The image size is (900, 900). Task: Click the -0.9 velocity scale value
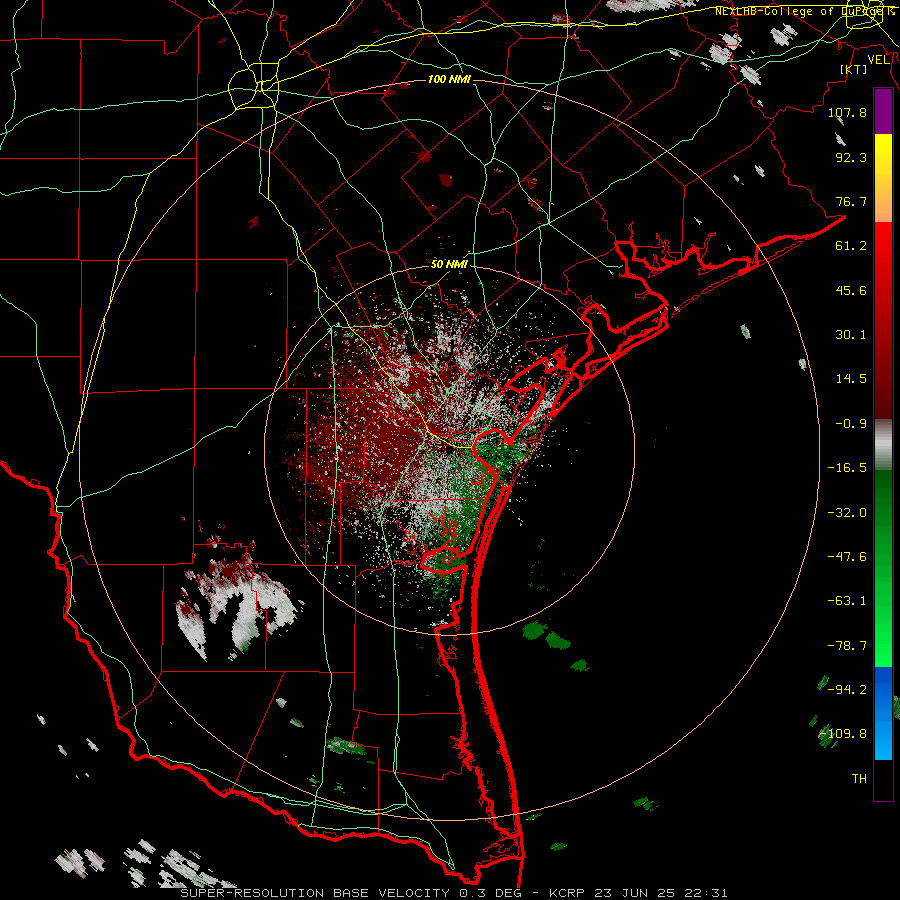851,424
